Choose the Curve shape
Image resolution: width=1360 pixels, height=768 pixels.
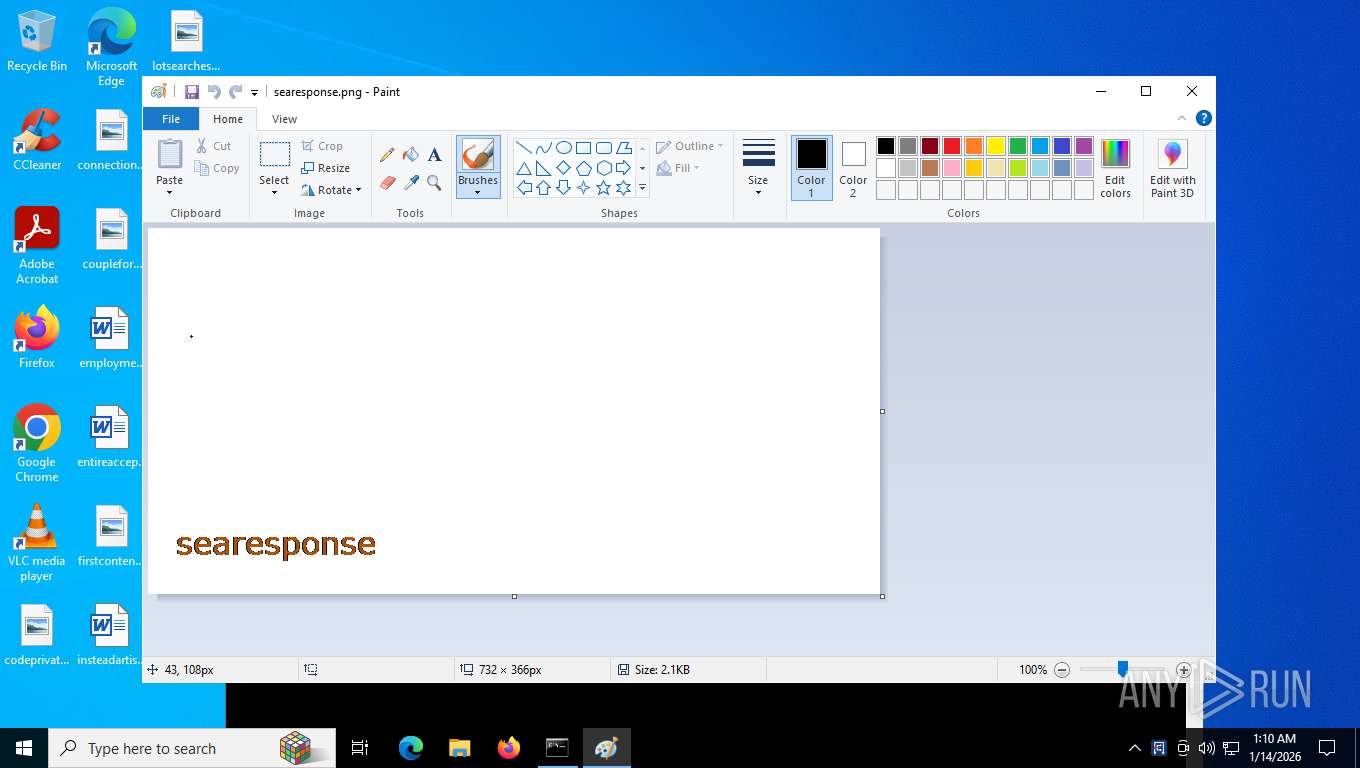click(544, 147)
